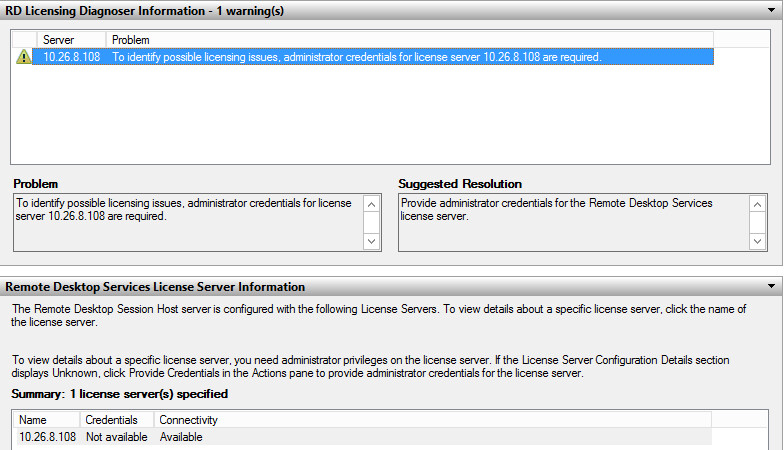Click the 'Remote Desktop Services License Server Information' header

click(155, 286)
